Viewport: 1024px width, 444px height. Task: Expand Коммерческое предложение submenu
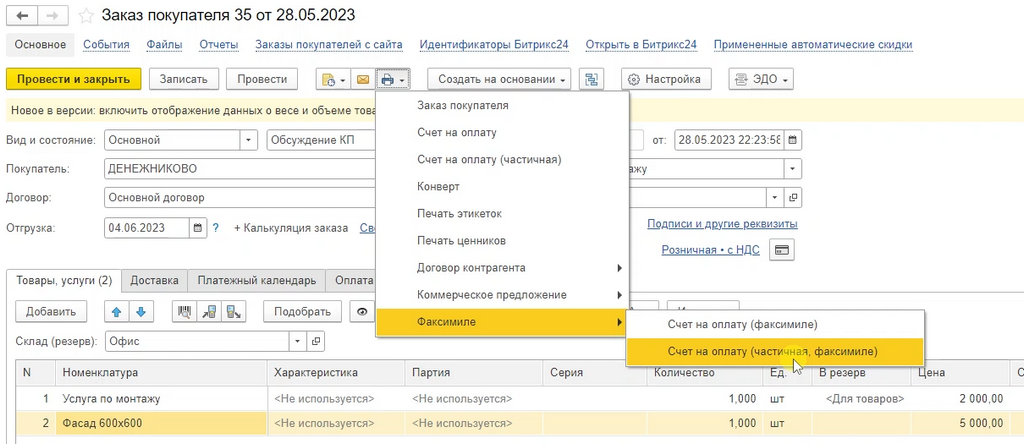(x=502, y=295)
